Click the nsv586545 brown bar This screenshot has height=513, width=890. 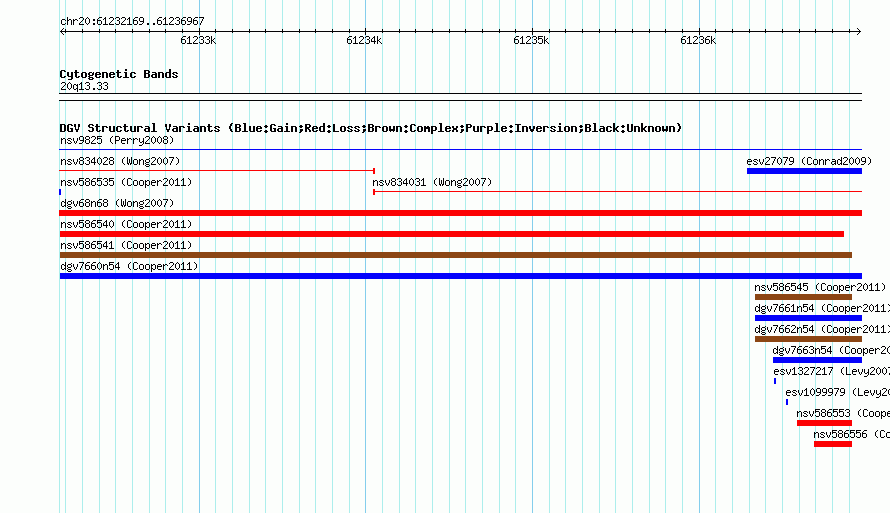click(x=803, y=297)
